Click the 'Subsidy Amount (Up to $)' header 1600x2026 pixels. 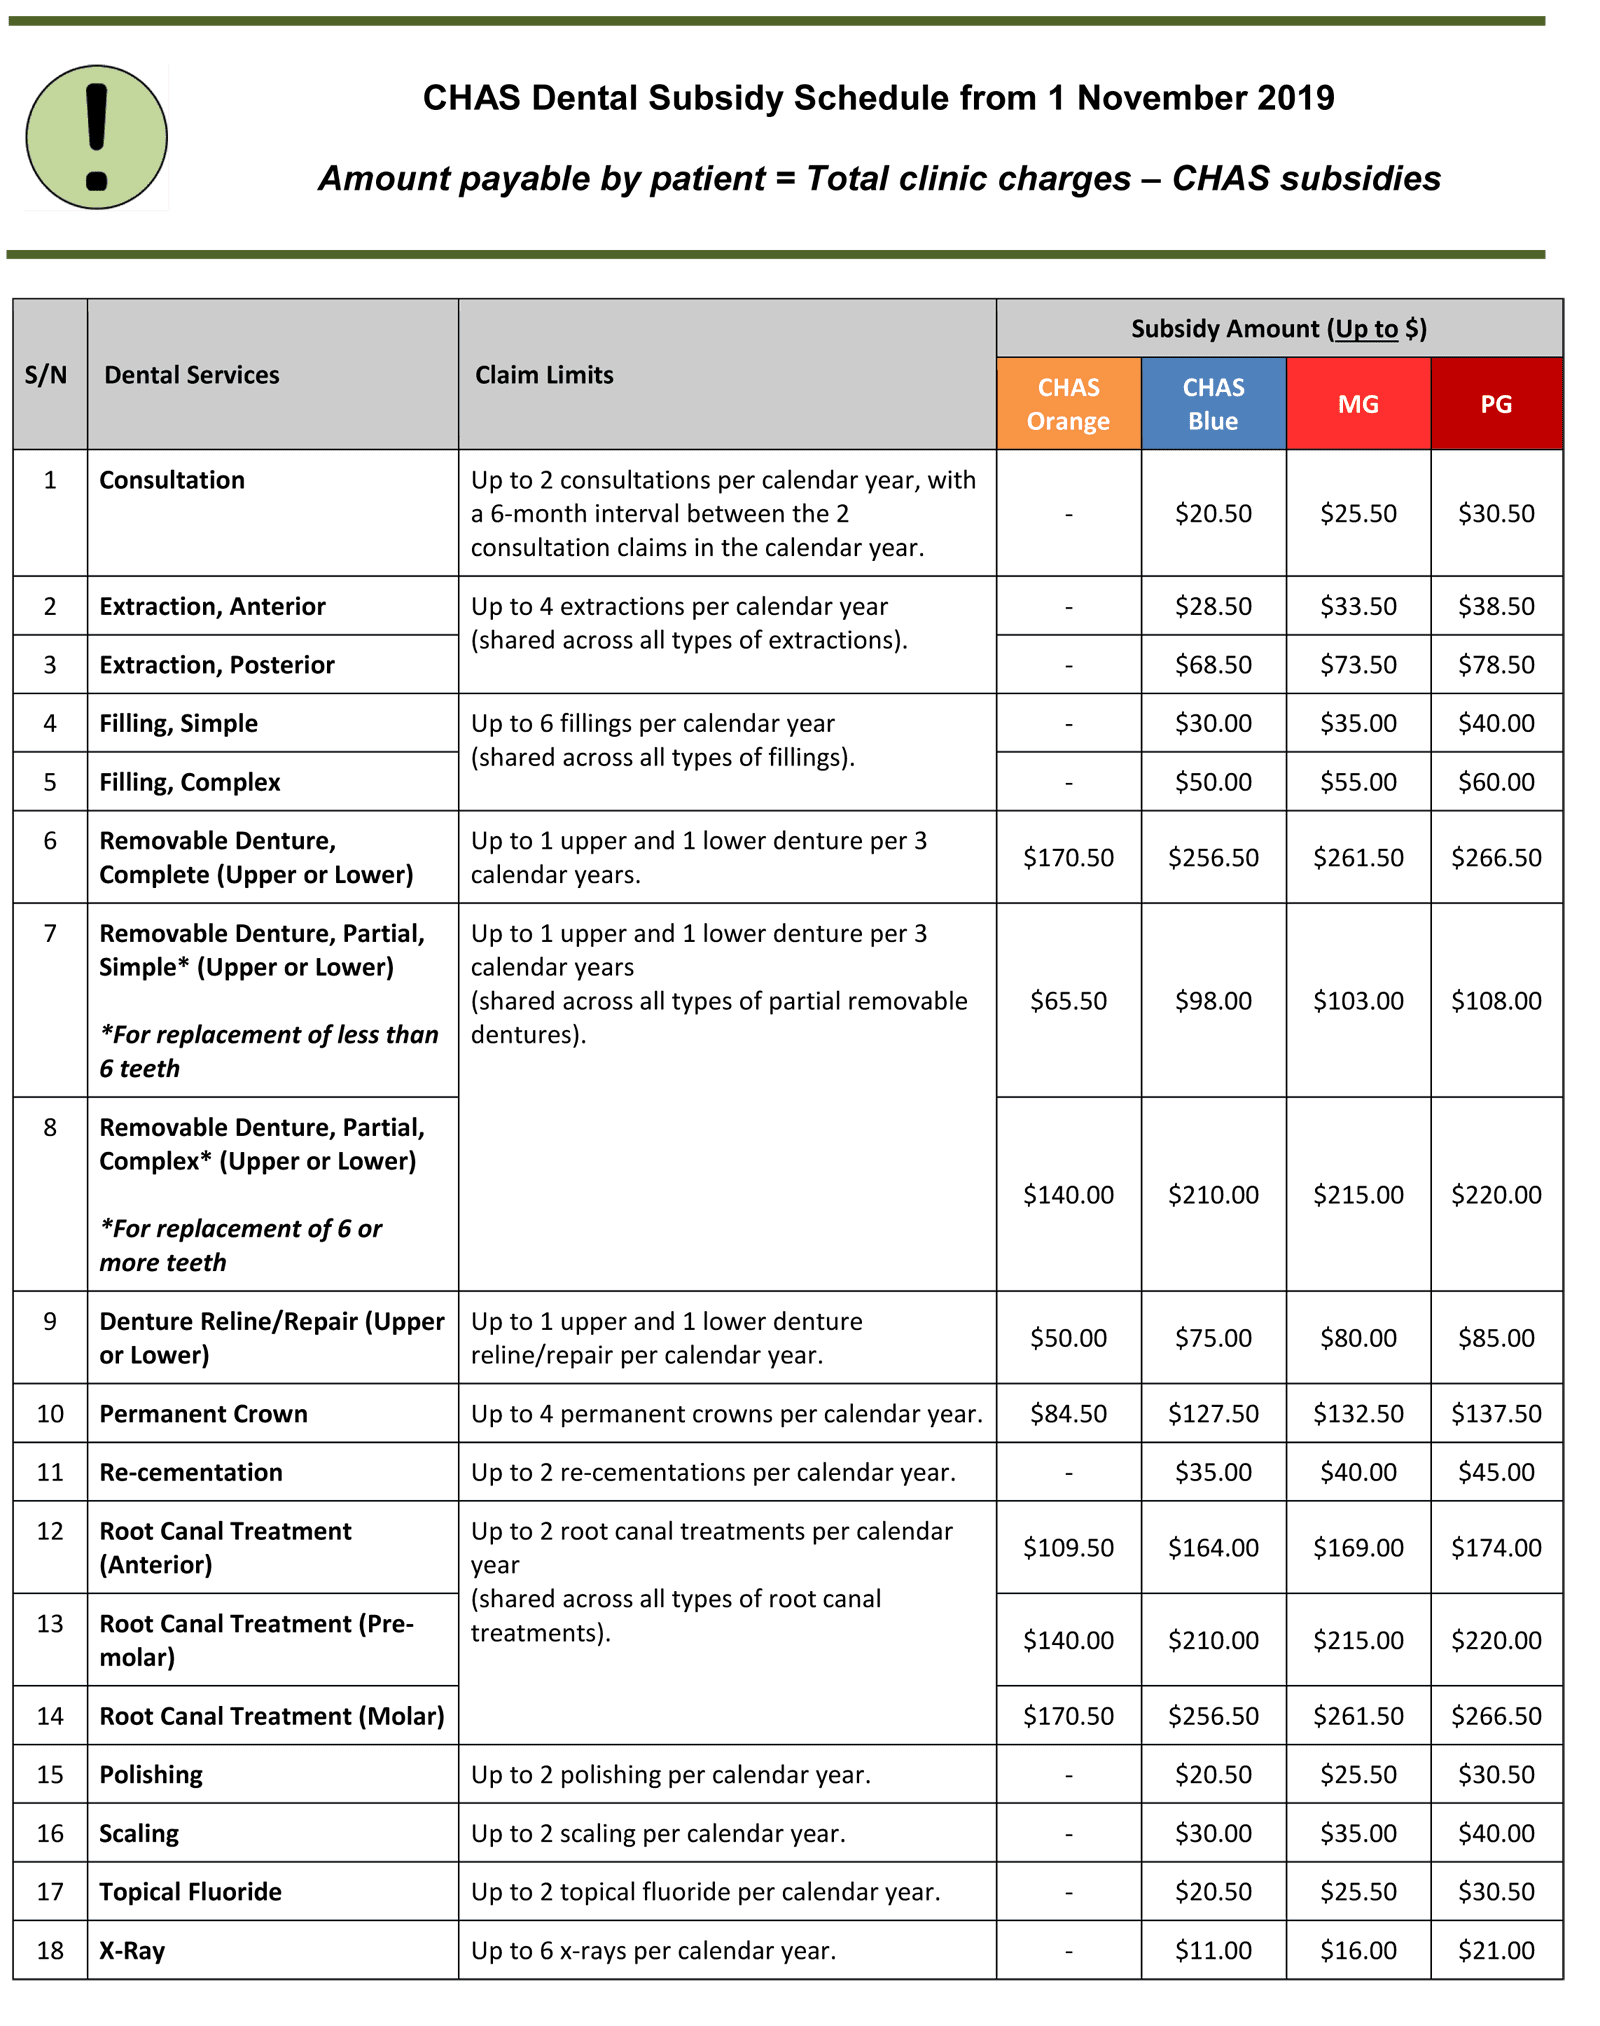1279,329
